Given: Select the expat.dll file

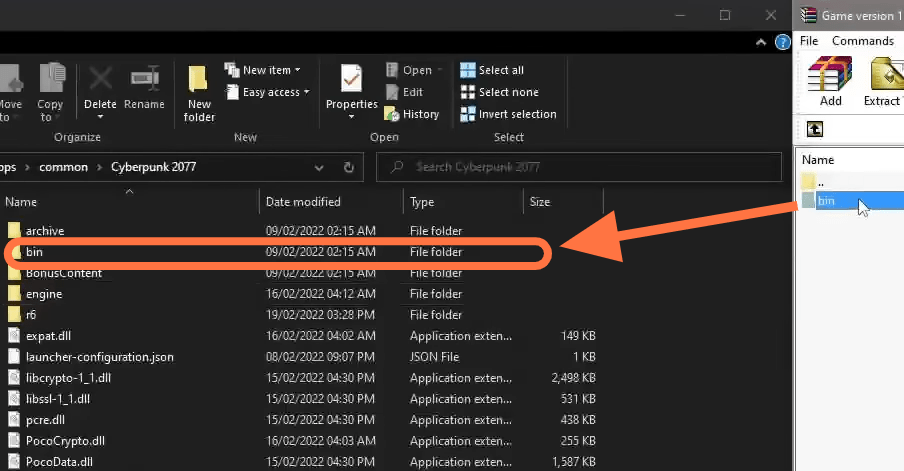Looking at the screenshot, I should tap(48, 336).
